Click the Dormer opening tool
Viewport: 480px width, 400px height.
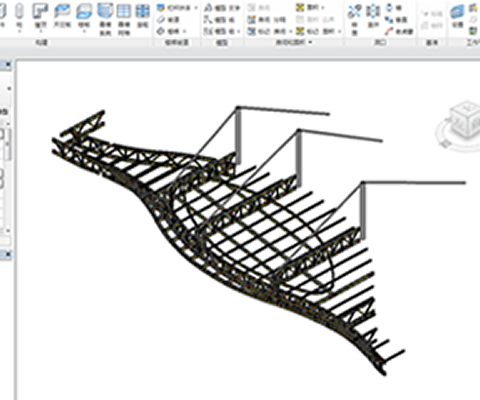[x=399, y=32]
